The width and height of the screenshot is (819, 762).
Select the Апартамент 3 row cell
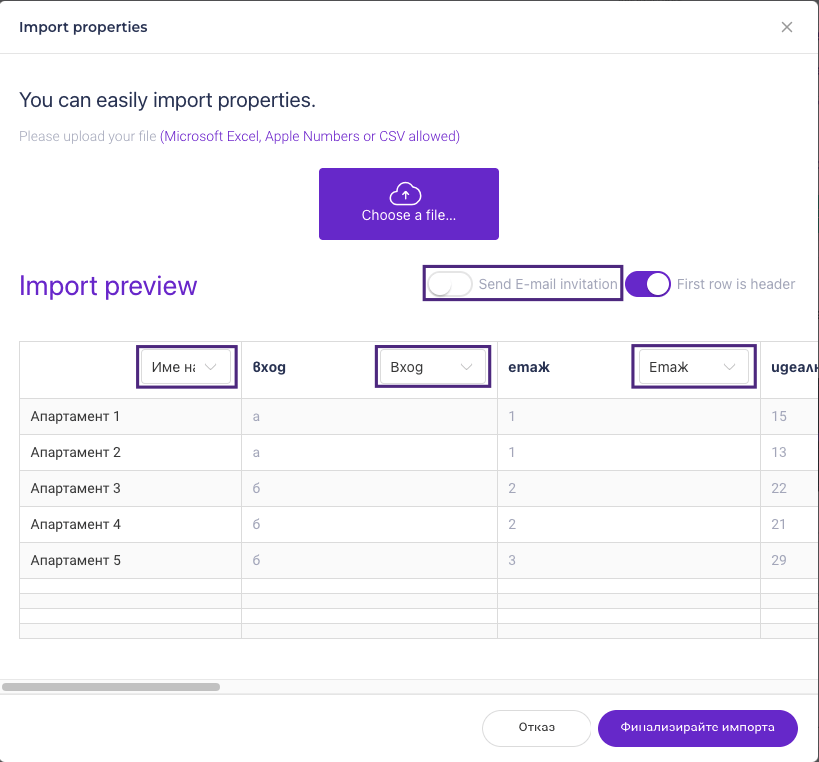pyautogui.click(x=76, y=488)
